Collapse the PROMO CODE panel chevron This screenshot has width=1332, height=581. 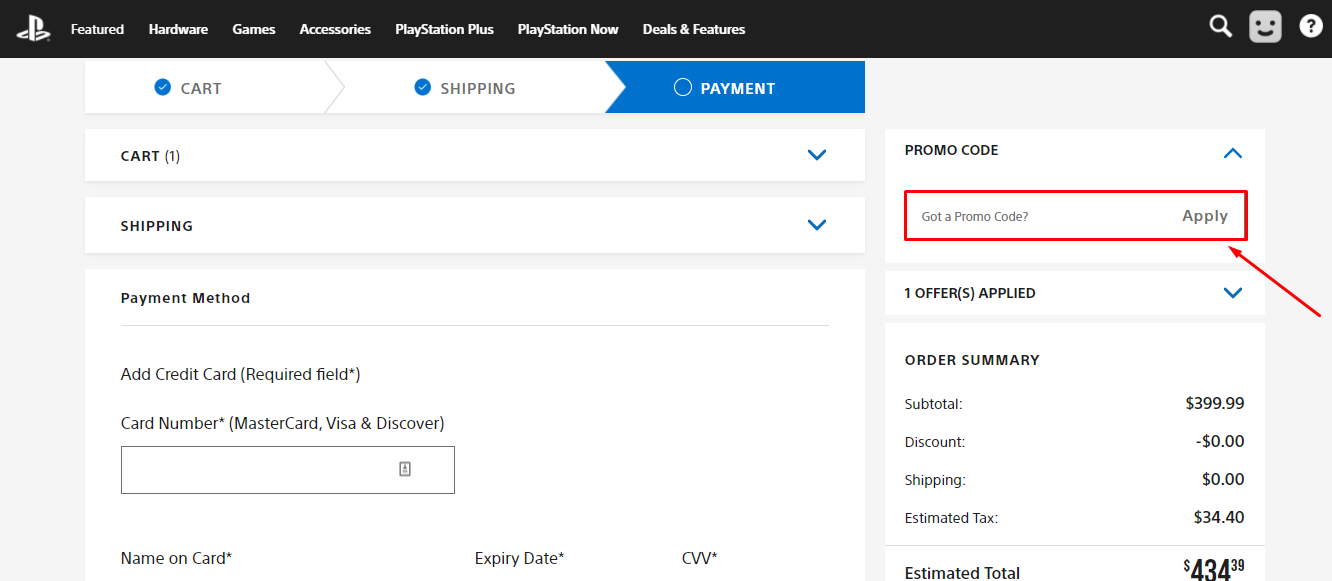(x=1233, y=153)
